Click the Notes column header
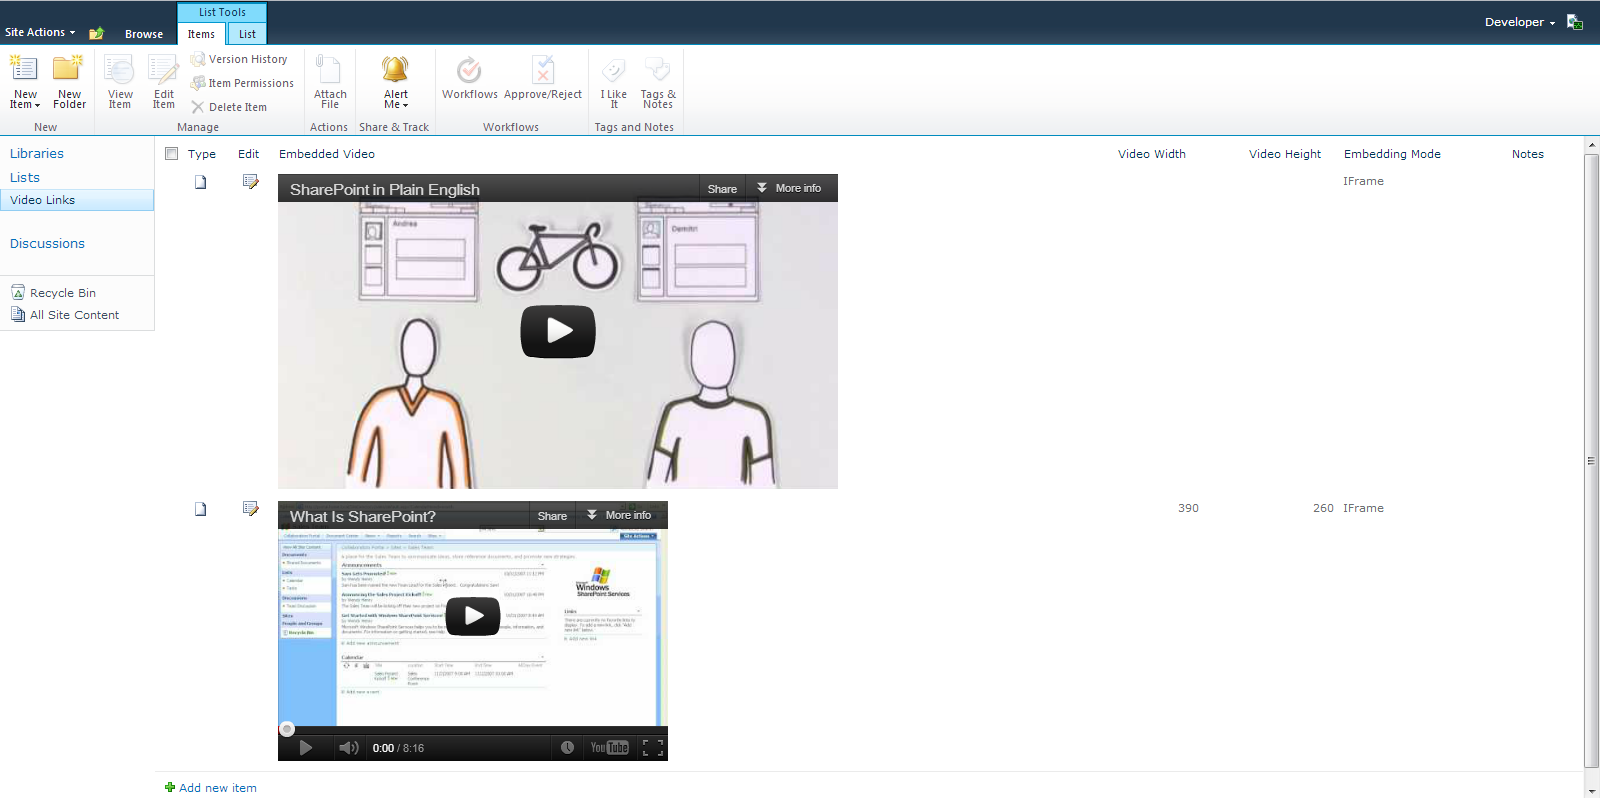 click(x=1528, y=154)
